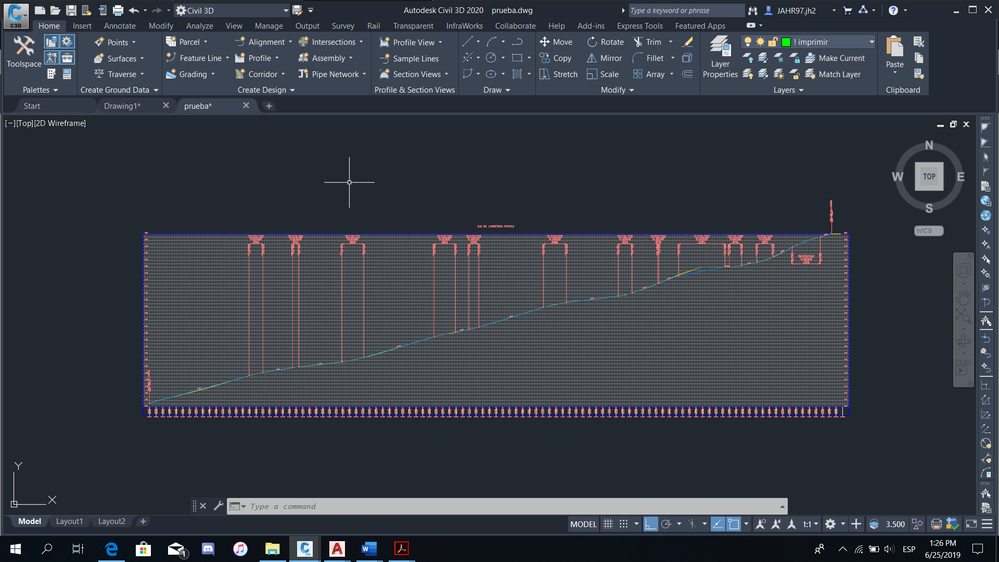Click the Paste button
The width and height of the screenshot is (999, 562).
pos(895,56)
